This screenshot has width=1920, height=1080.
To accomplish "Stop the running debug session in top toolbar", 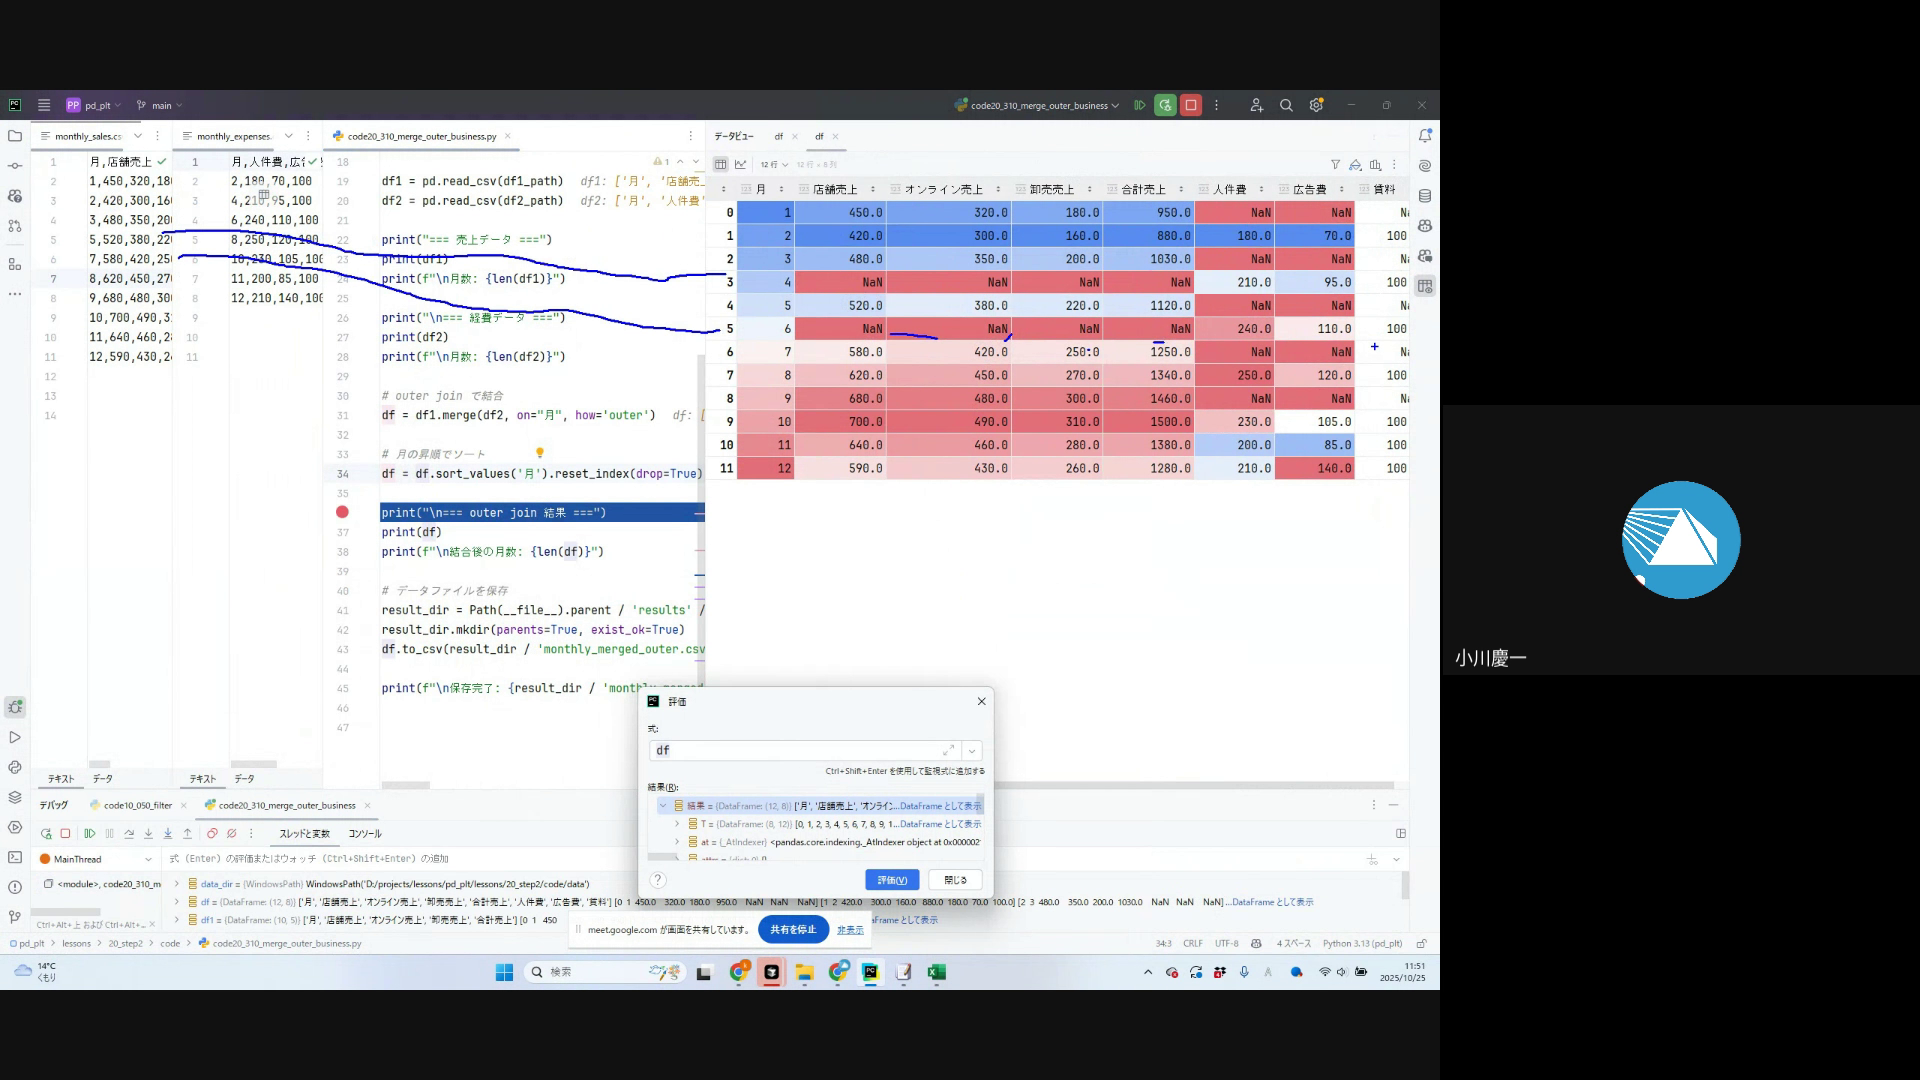I will 1190,105.
